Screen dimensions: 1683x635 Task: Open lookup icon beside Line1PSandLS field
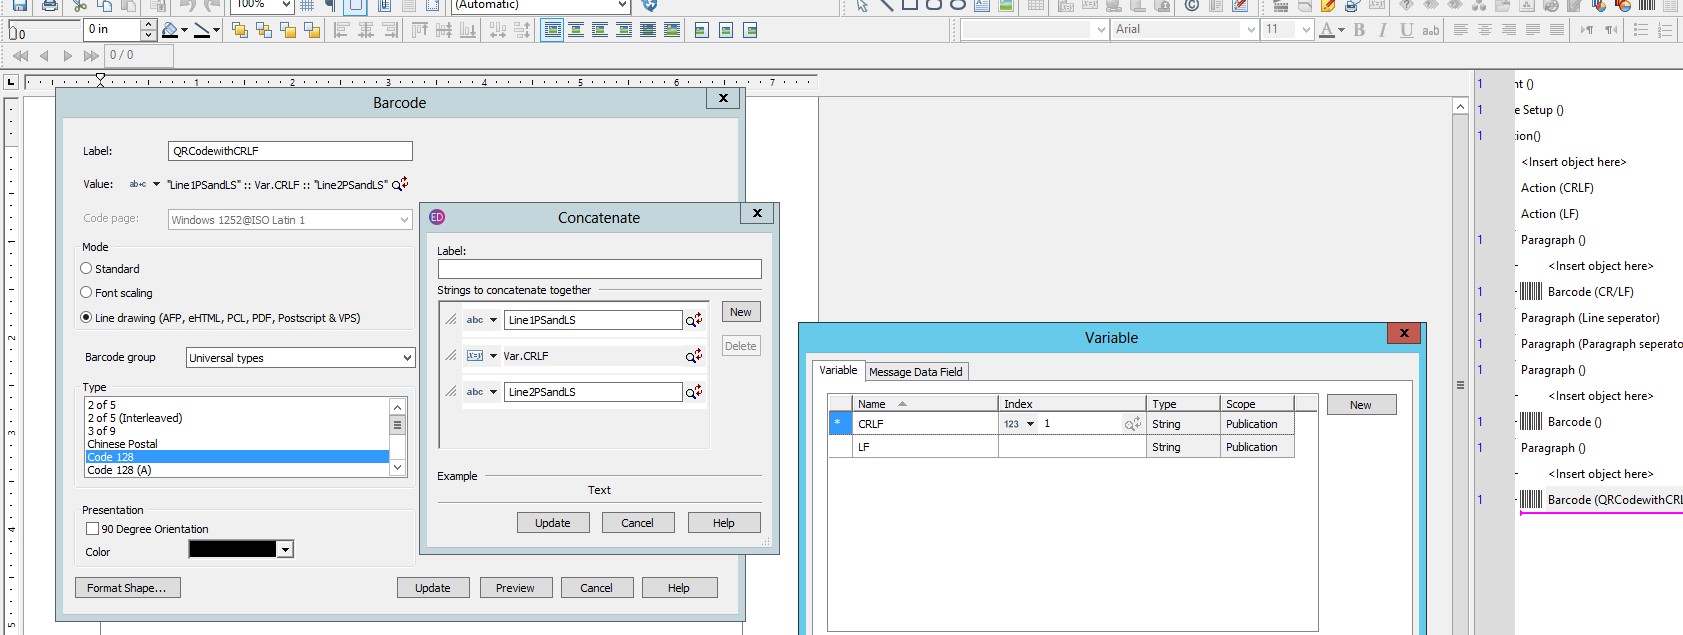693,320
